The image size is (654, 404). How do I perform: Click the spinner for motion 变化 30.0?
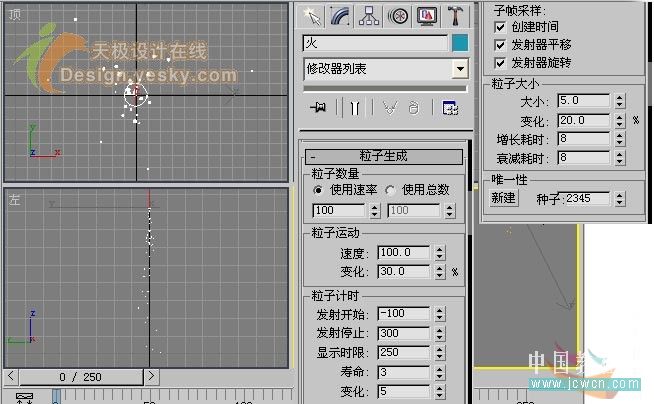point(440,272)
